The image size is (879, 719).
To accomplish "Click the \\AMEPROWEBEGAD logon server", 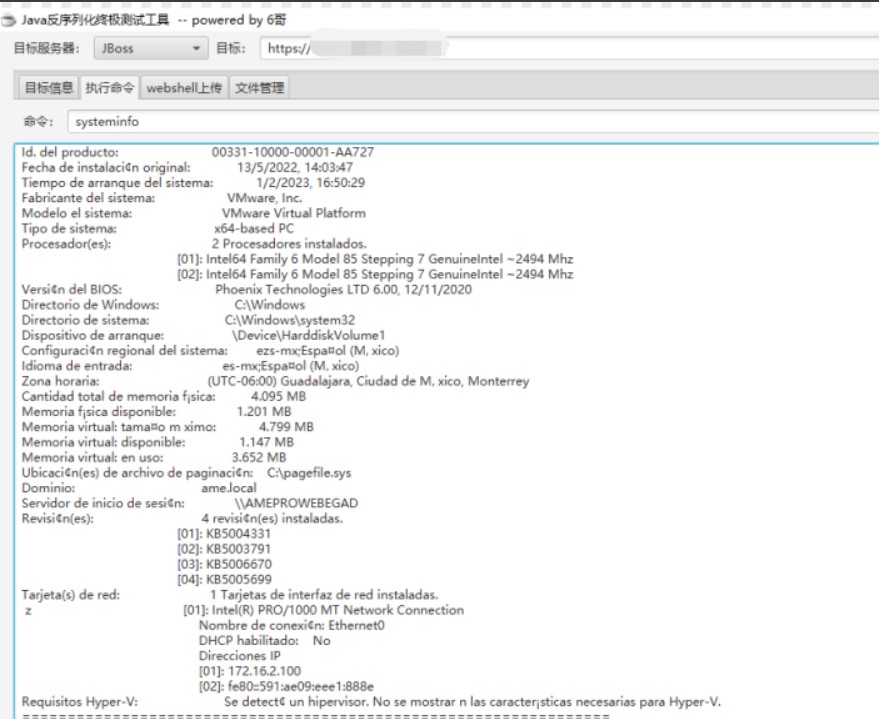I will [x=297, y=503].
